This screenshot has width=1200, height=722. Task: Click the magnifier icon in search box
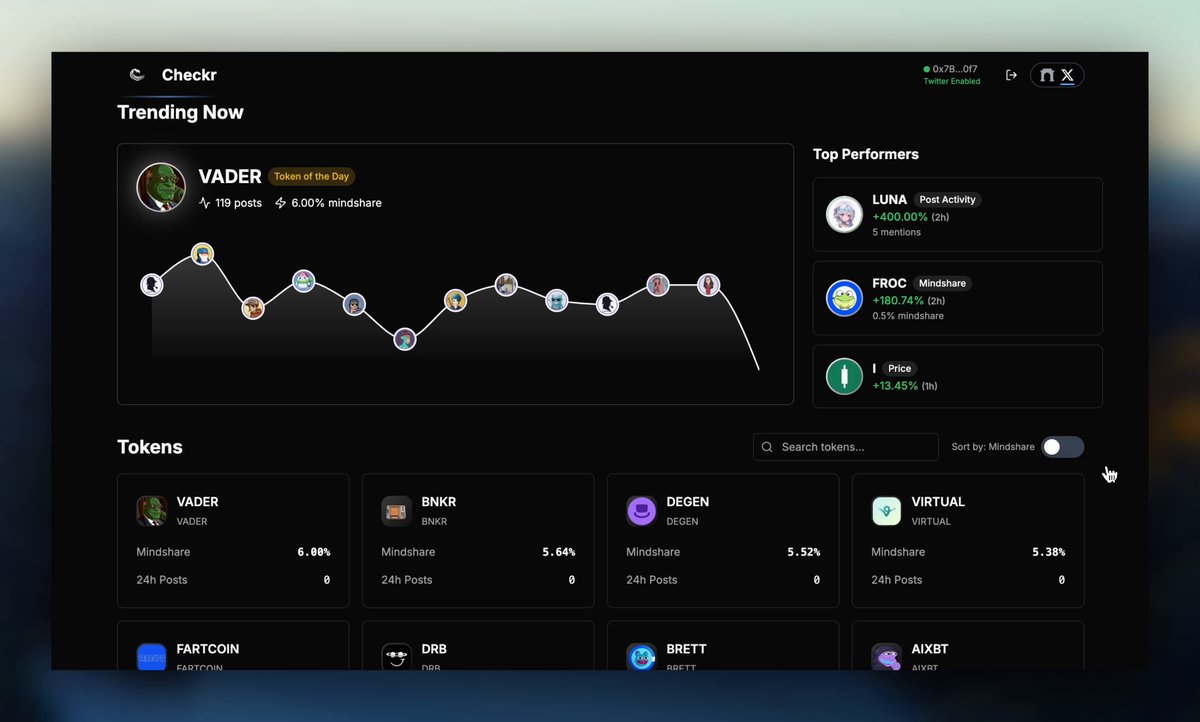(768, 447)
